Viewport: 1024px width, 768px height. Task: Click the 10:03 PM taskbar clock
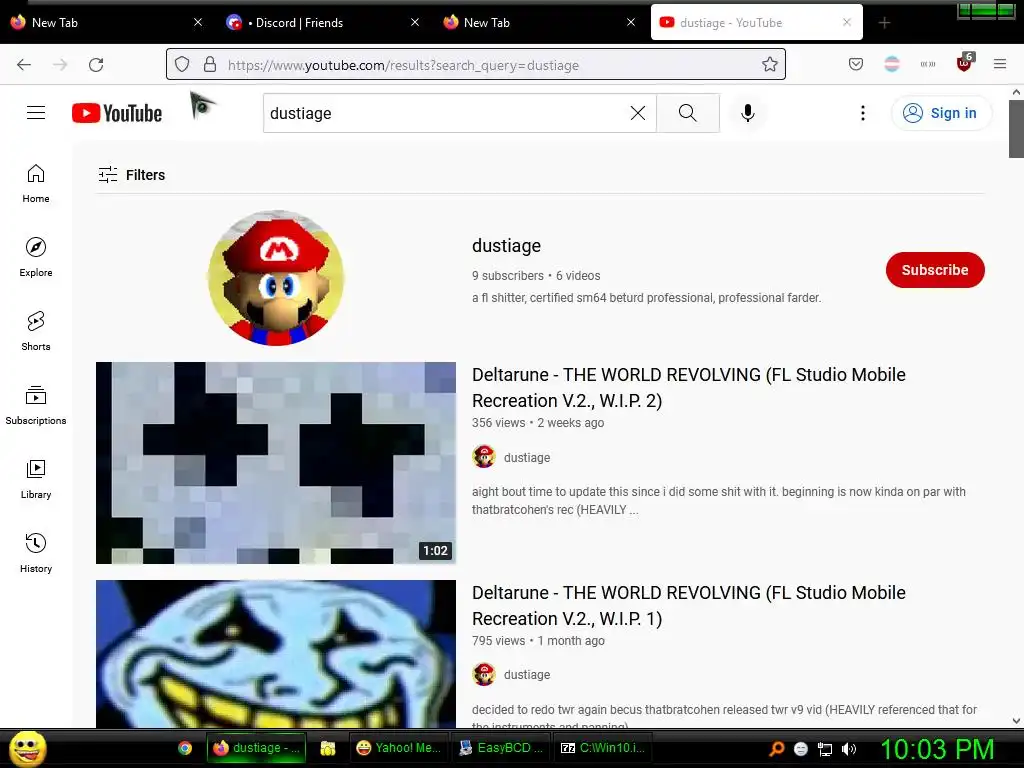pos(937,749)
